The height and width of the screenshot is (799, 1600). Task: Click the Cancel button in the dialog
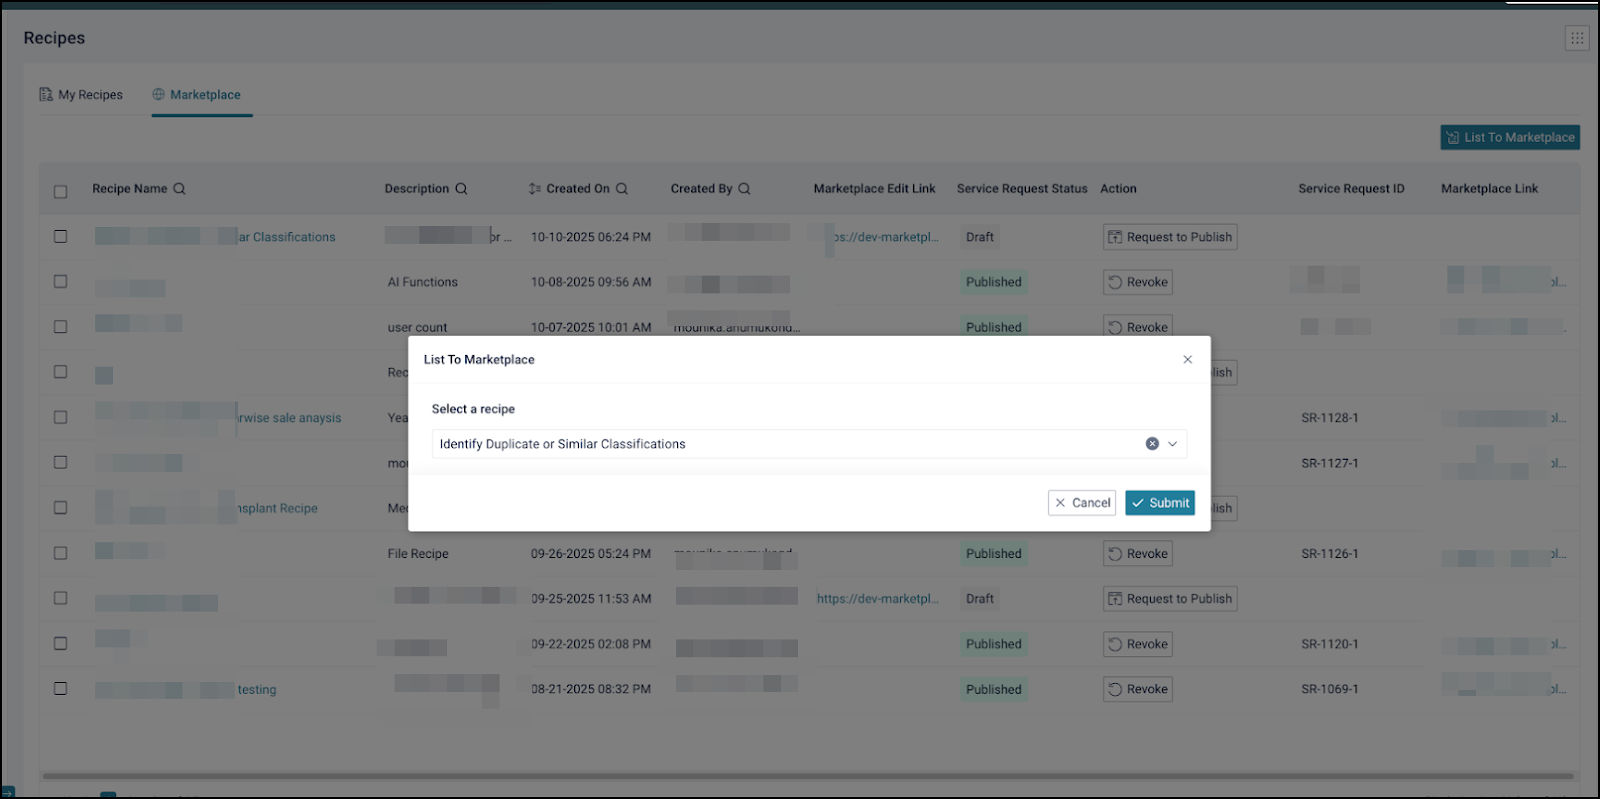pyautogui.click(x=1082, y=503)
